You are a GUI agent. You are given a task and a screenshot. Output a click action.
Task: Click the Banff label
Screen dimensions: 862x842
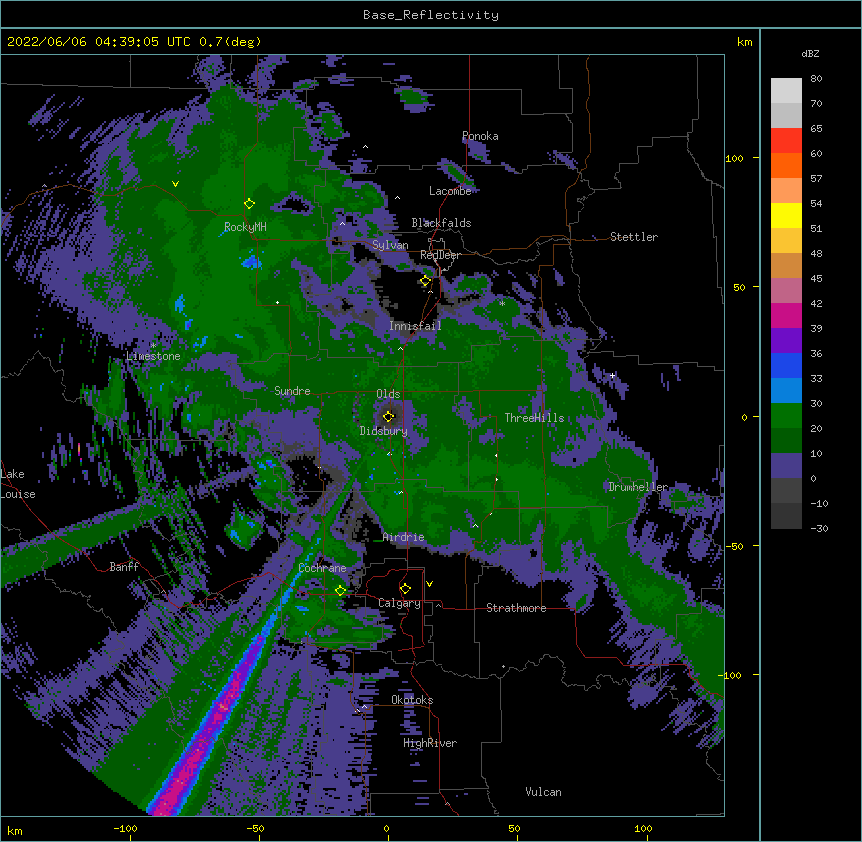[124, 567]
